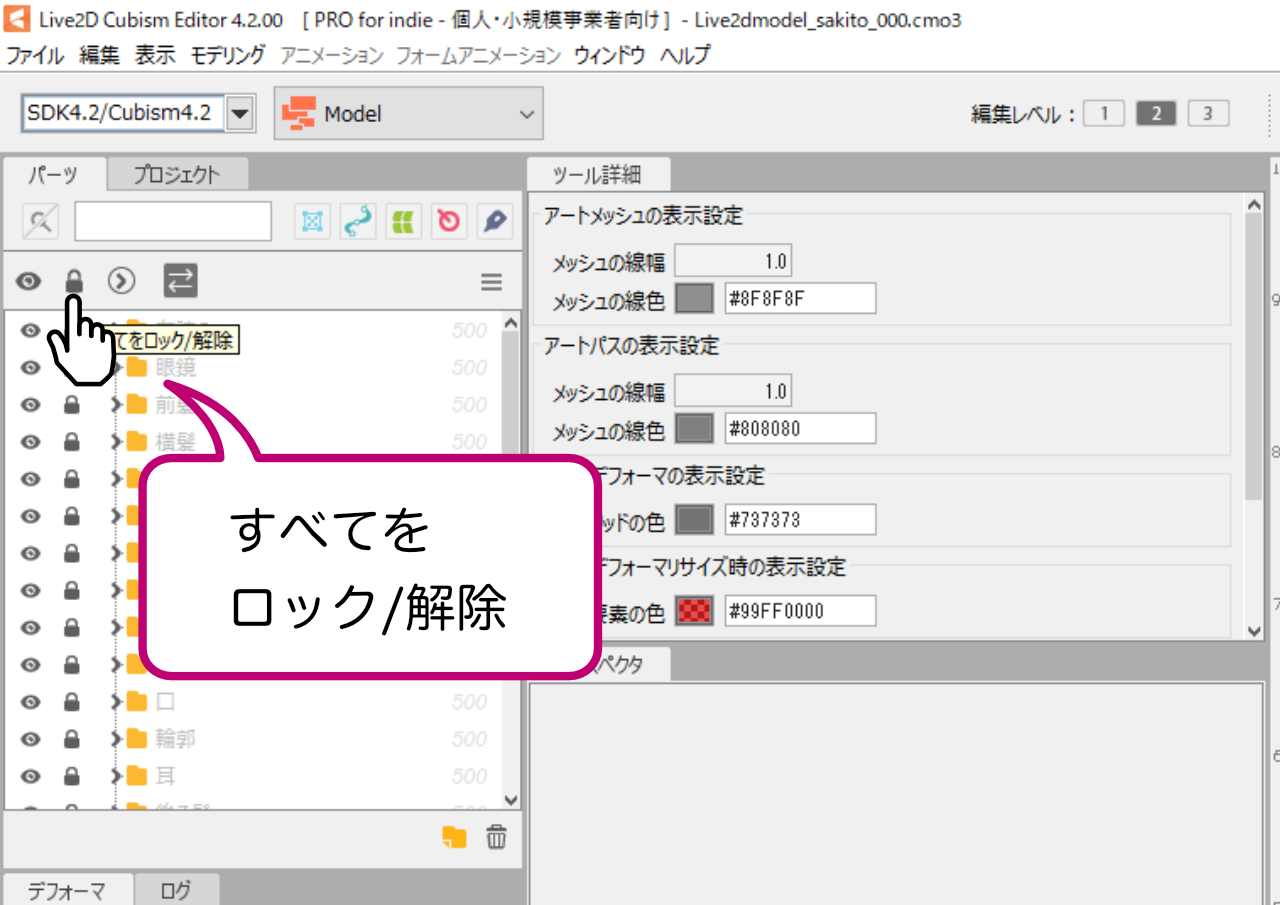Expand the 耳 folder in parts tree
The width and height of the screenshot is (1280, 905).
click(x=117, y=776)
